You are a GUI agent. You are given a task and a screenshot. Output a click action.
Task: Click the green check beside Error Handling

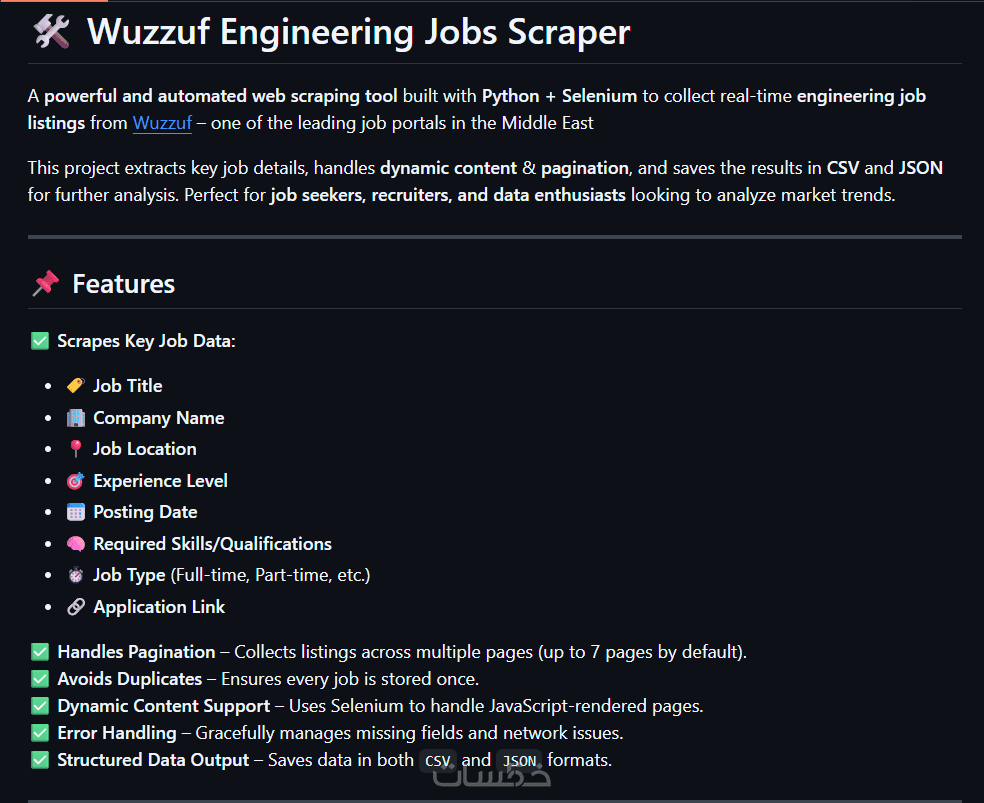tap(40, 733)
